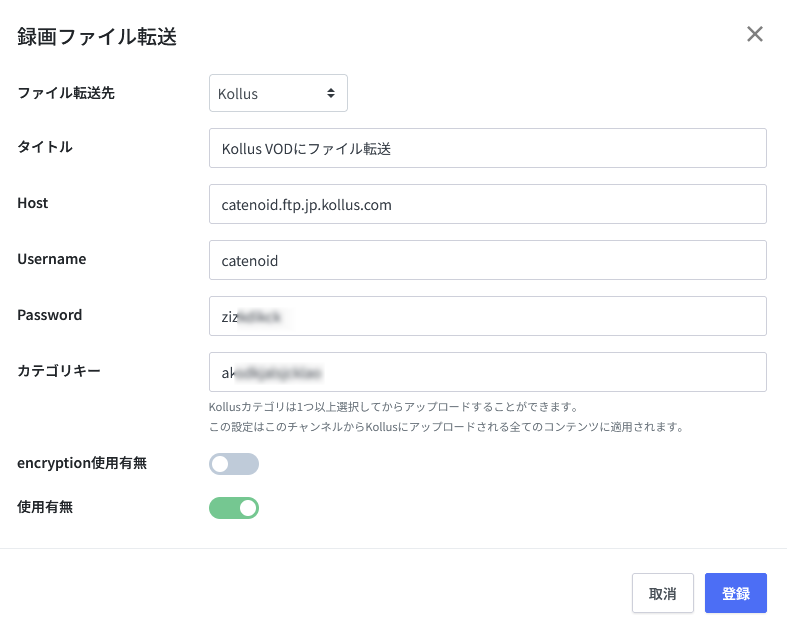Submit with the 登録 button

coord(736,593)
